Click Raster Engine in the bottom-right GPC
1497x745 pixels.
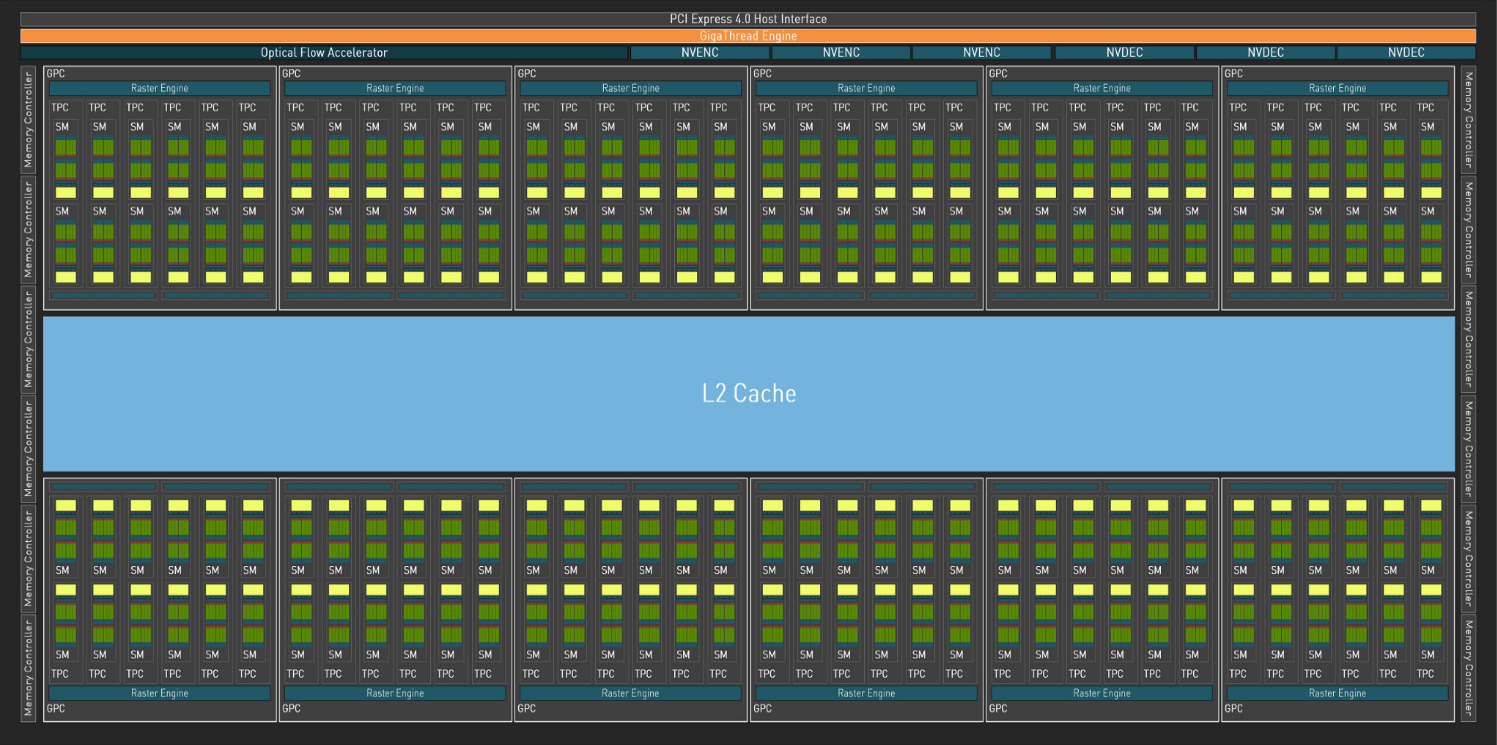[1337, 693]
